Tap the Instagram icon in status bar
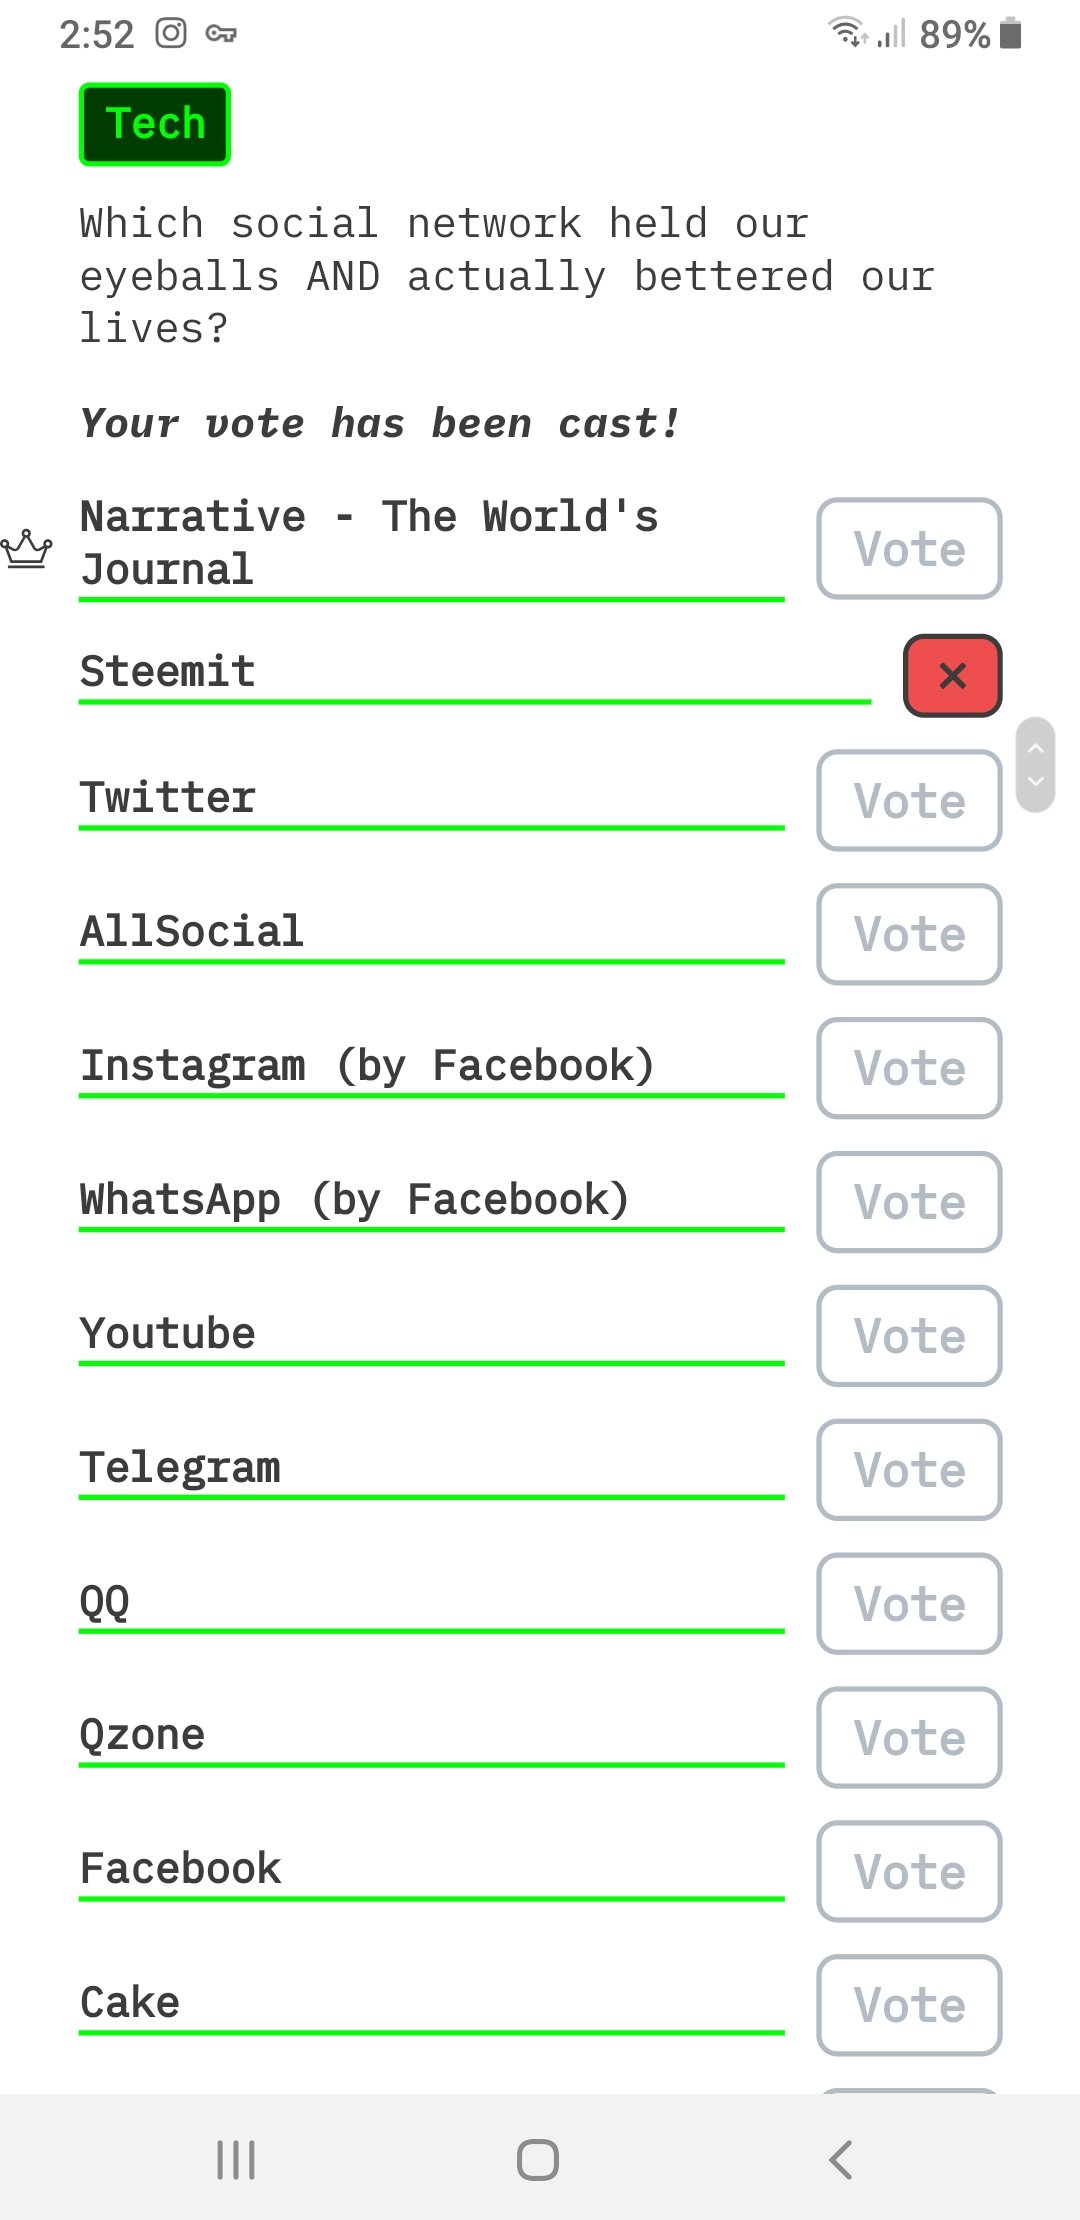 (x=171, y=34)
